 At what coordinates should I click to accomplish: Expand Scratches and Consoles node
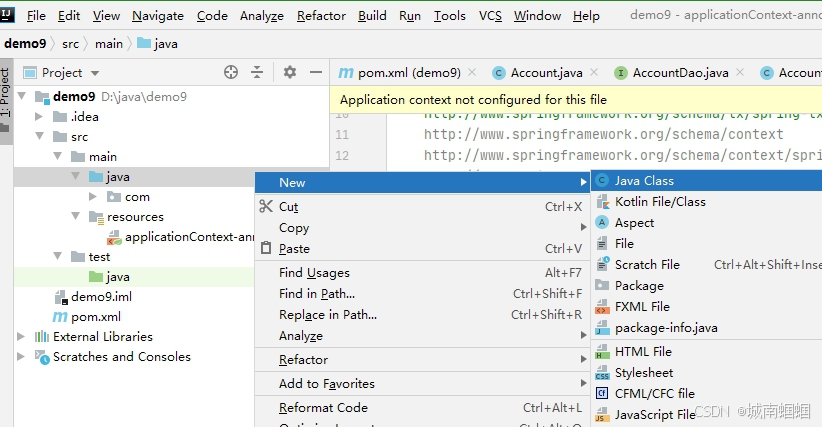pyautogui.click(x=21, y=356)
